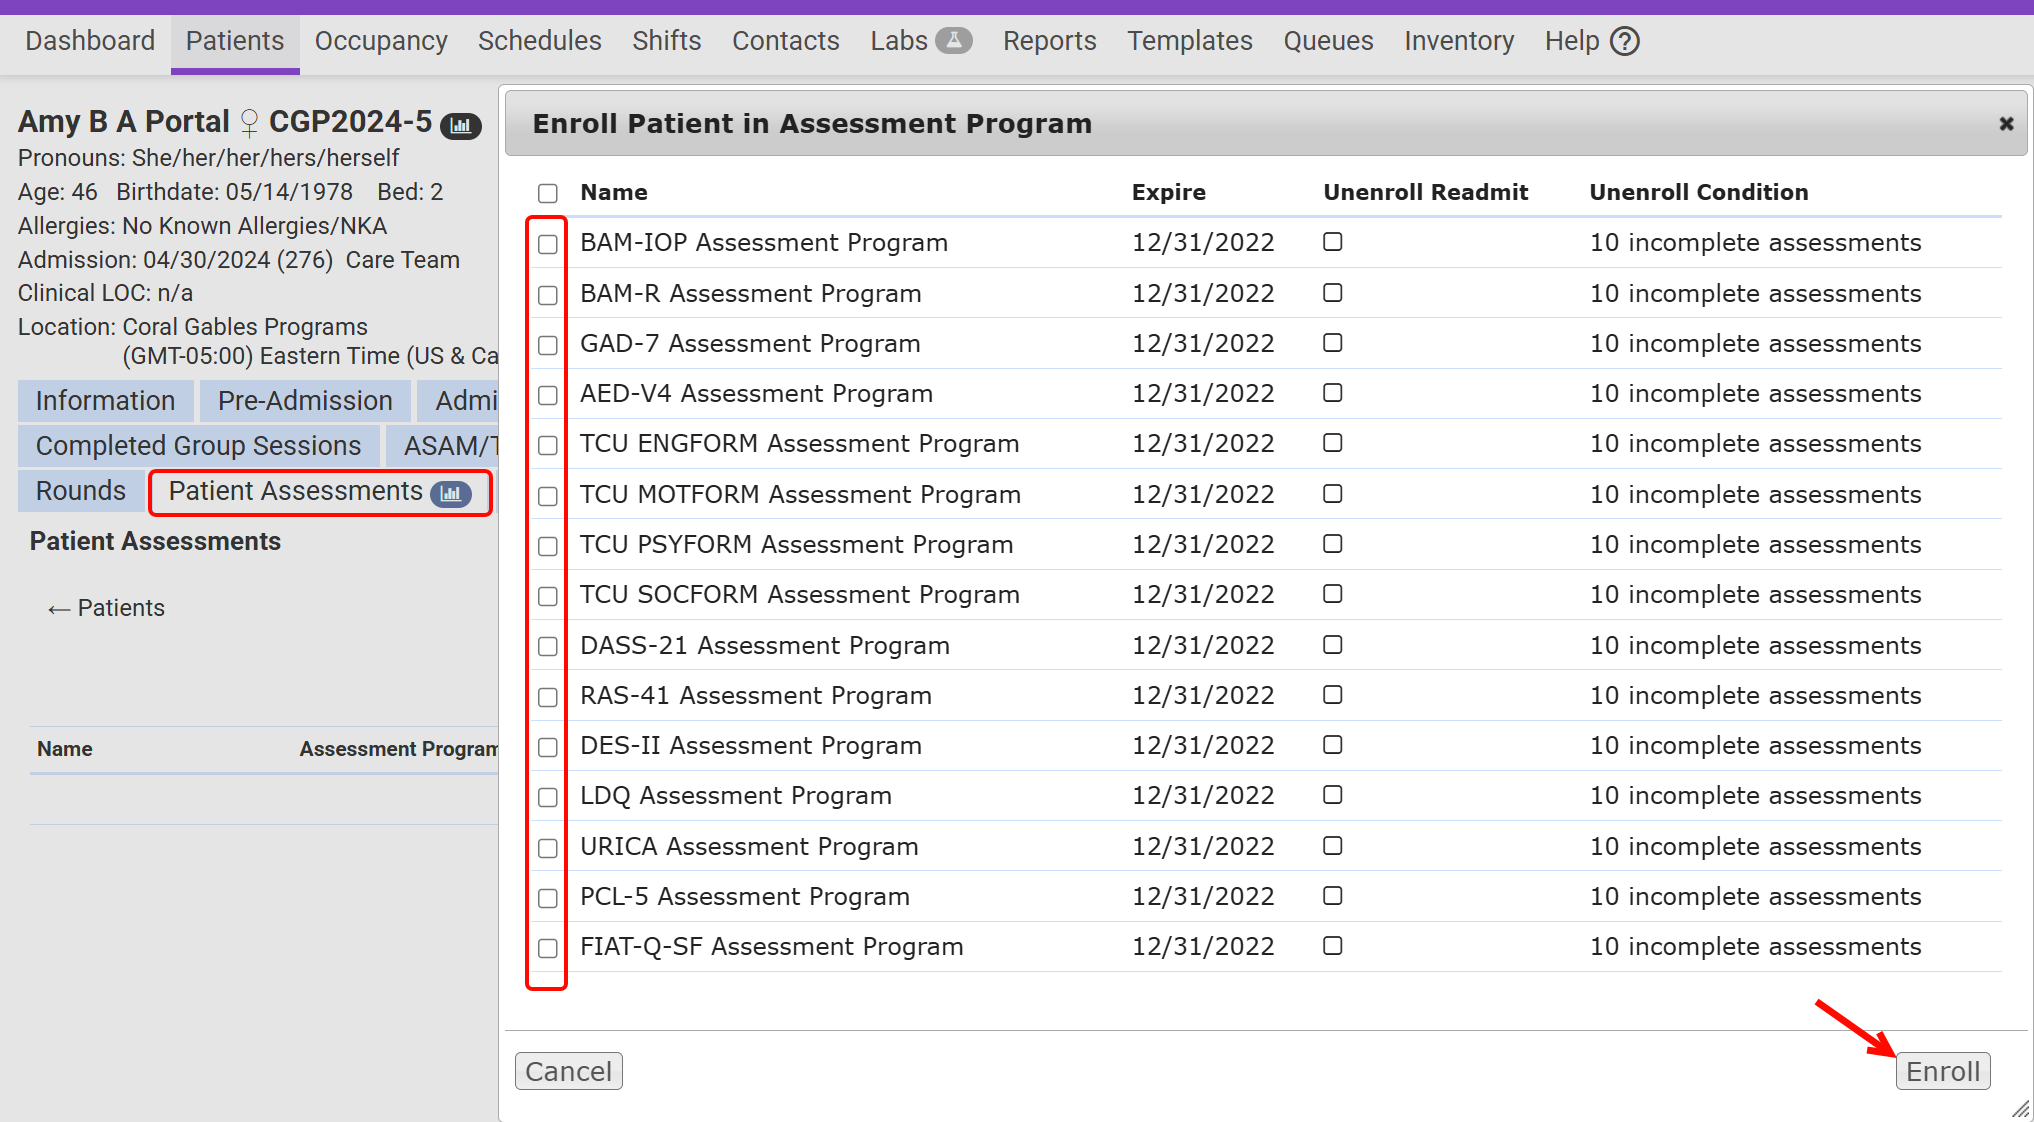Open the Care Team link
This screenshot has width=2034, height=1122.
click(402, 260)
